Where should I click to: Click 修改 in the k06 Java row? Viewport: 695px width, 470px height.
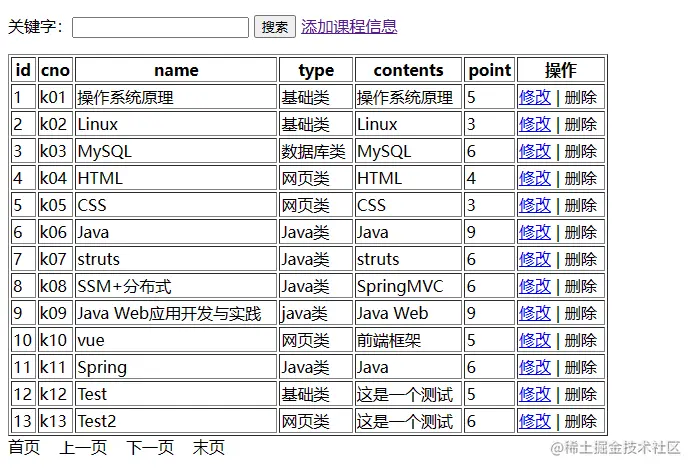click(535, 232)
